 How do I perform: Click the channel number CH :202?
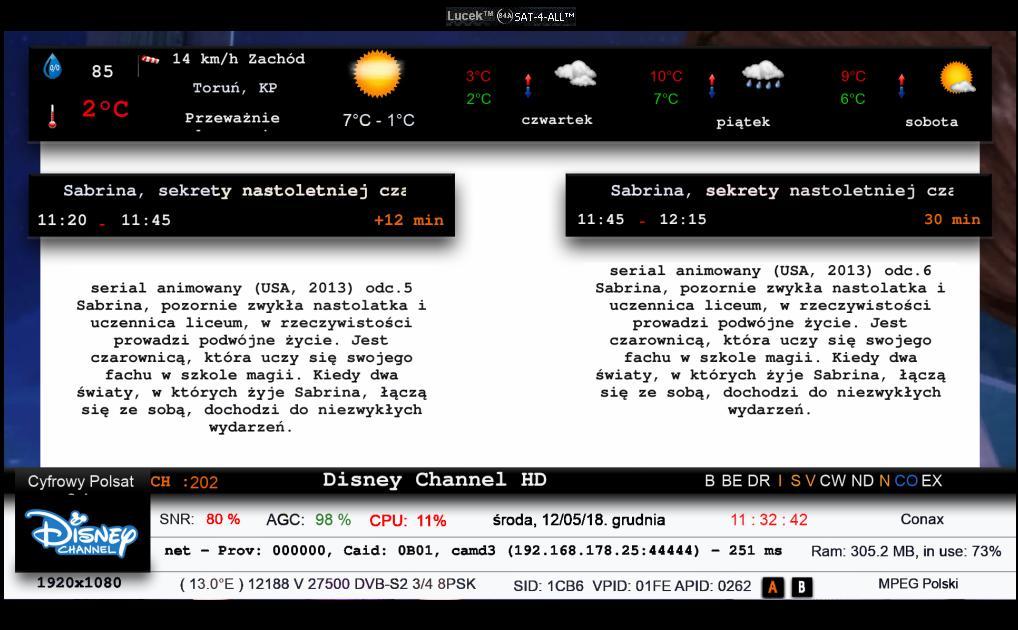[184, 482]
